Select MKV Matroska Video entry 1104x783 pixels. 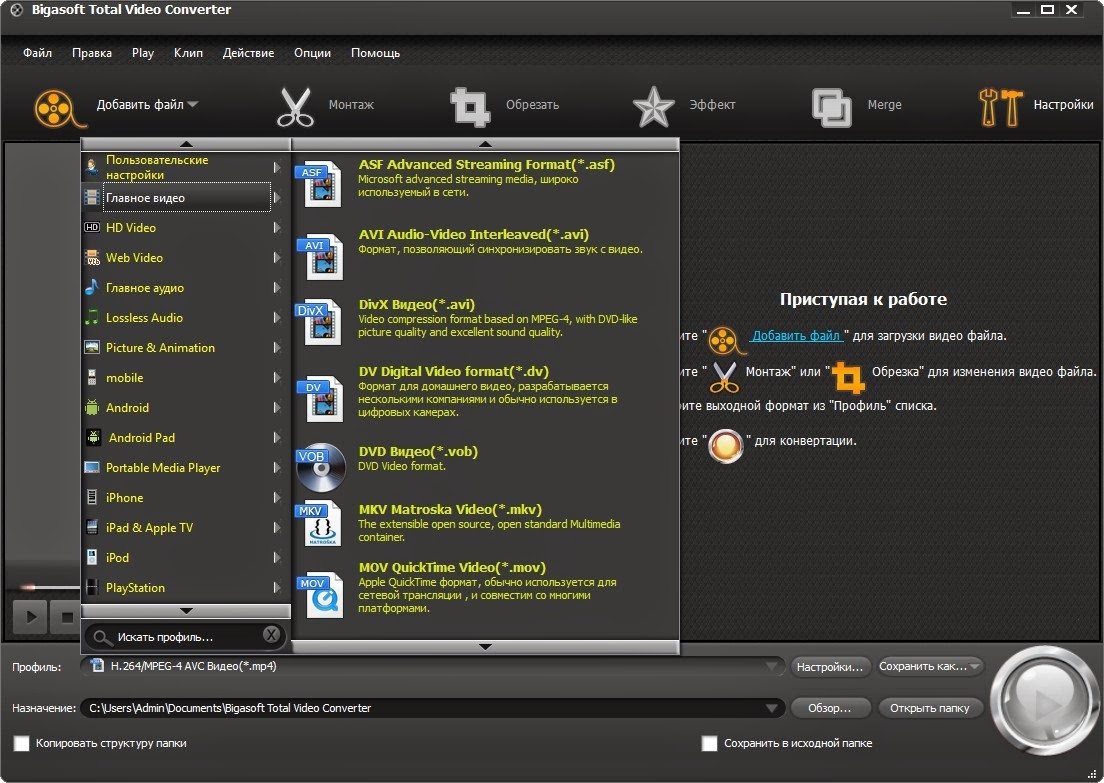485,523
